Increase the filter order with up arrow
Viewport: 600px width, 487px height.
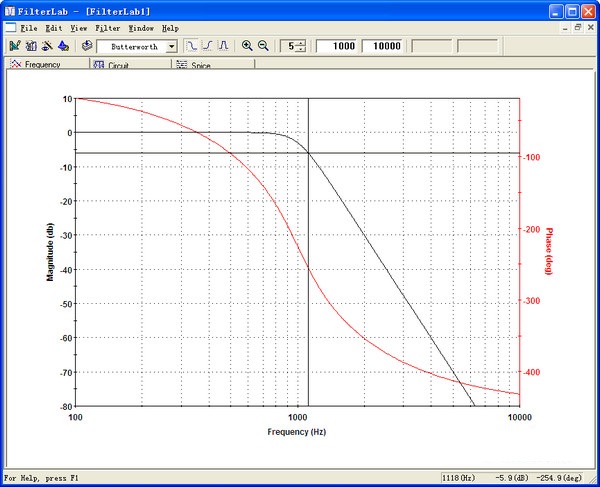coord(301,43)
